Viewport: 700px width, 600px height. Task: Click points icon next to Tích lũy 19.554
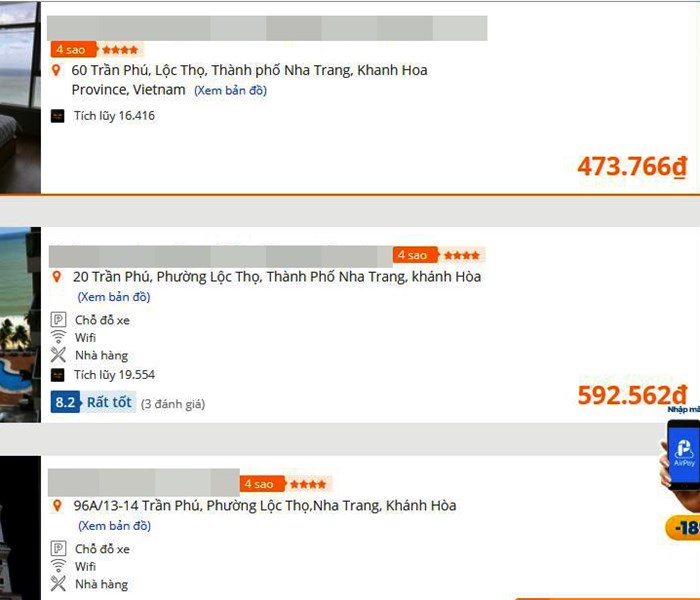click(x=58, y=375)
